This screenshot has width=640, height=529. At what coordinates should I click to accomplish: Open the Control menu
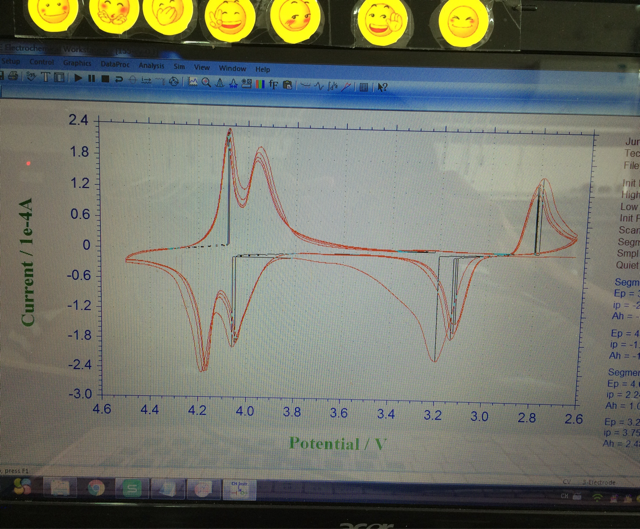pos(42,62)
